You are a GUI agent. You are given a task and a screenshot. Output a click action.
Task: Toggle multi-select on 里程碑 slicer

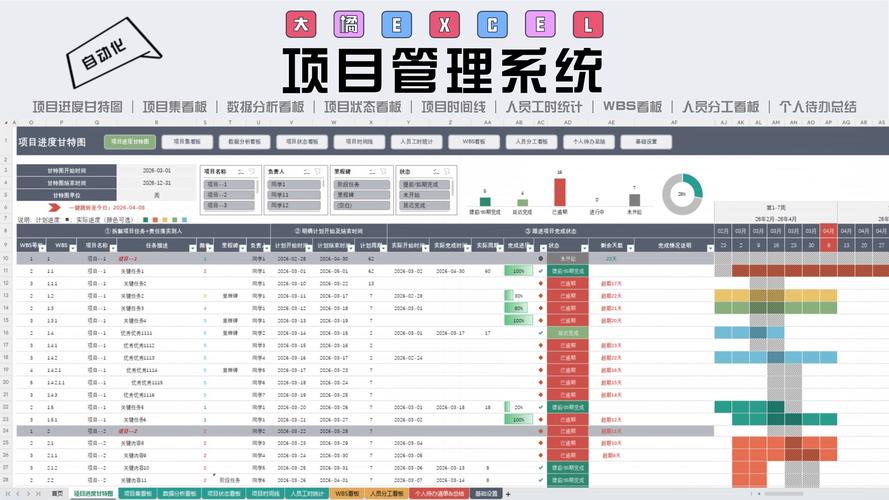click(x=372, y=171)
